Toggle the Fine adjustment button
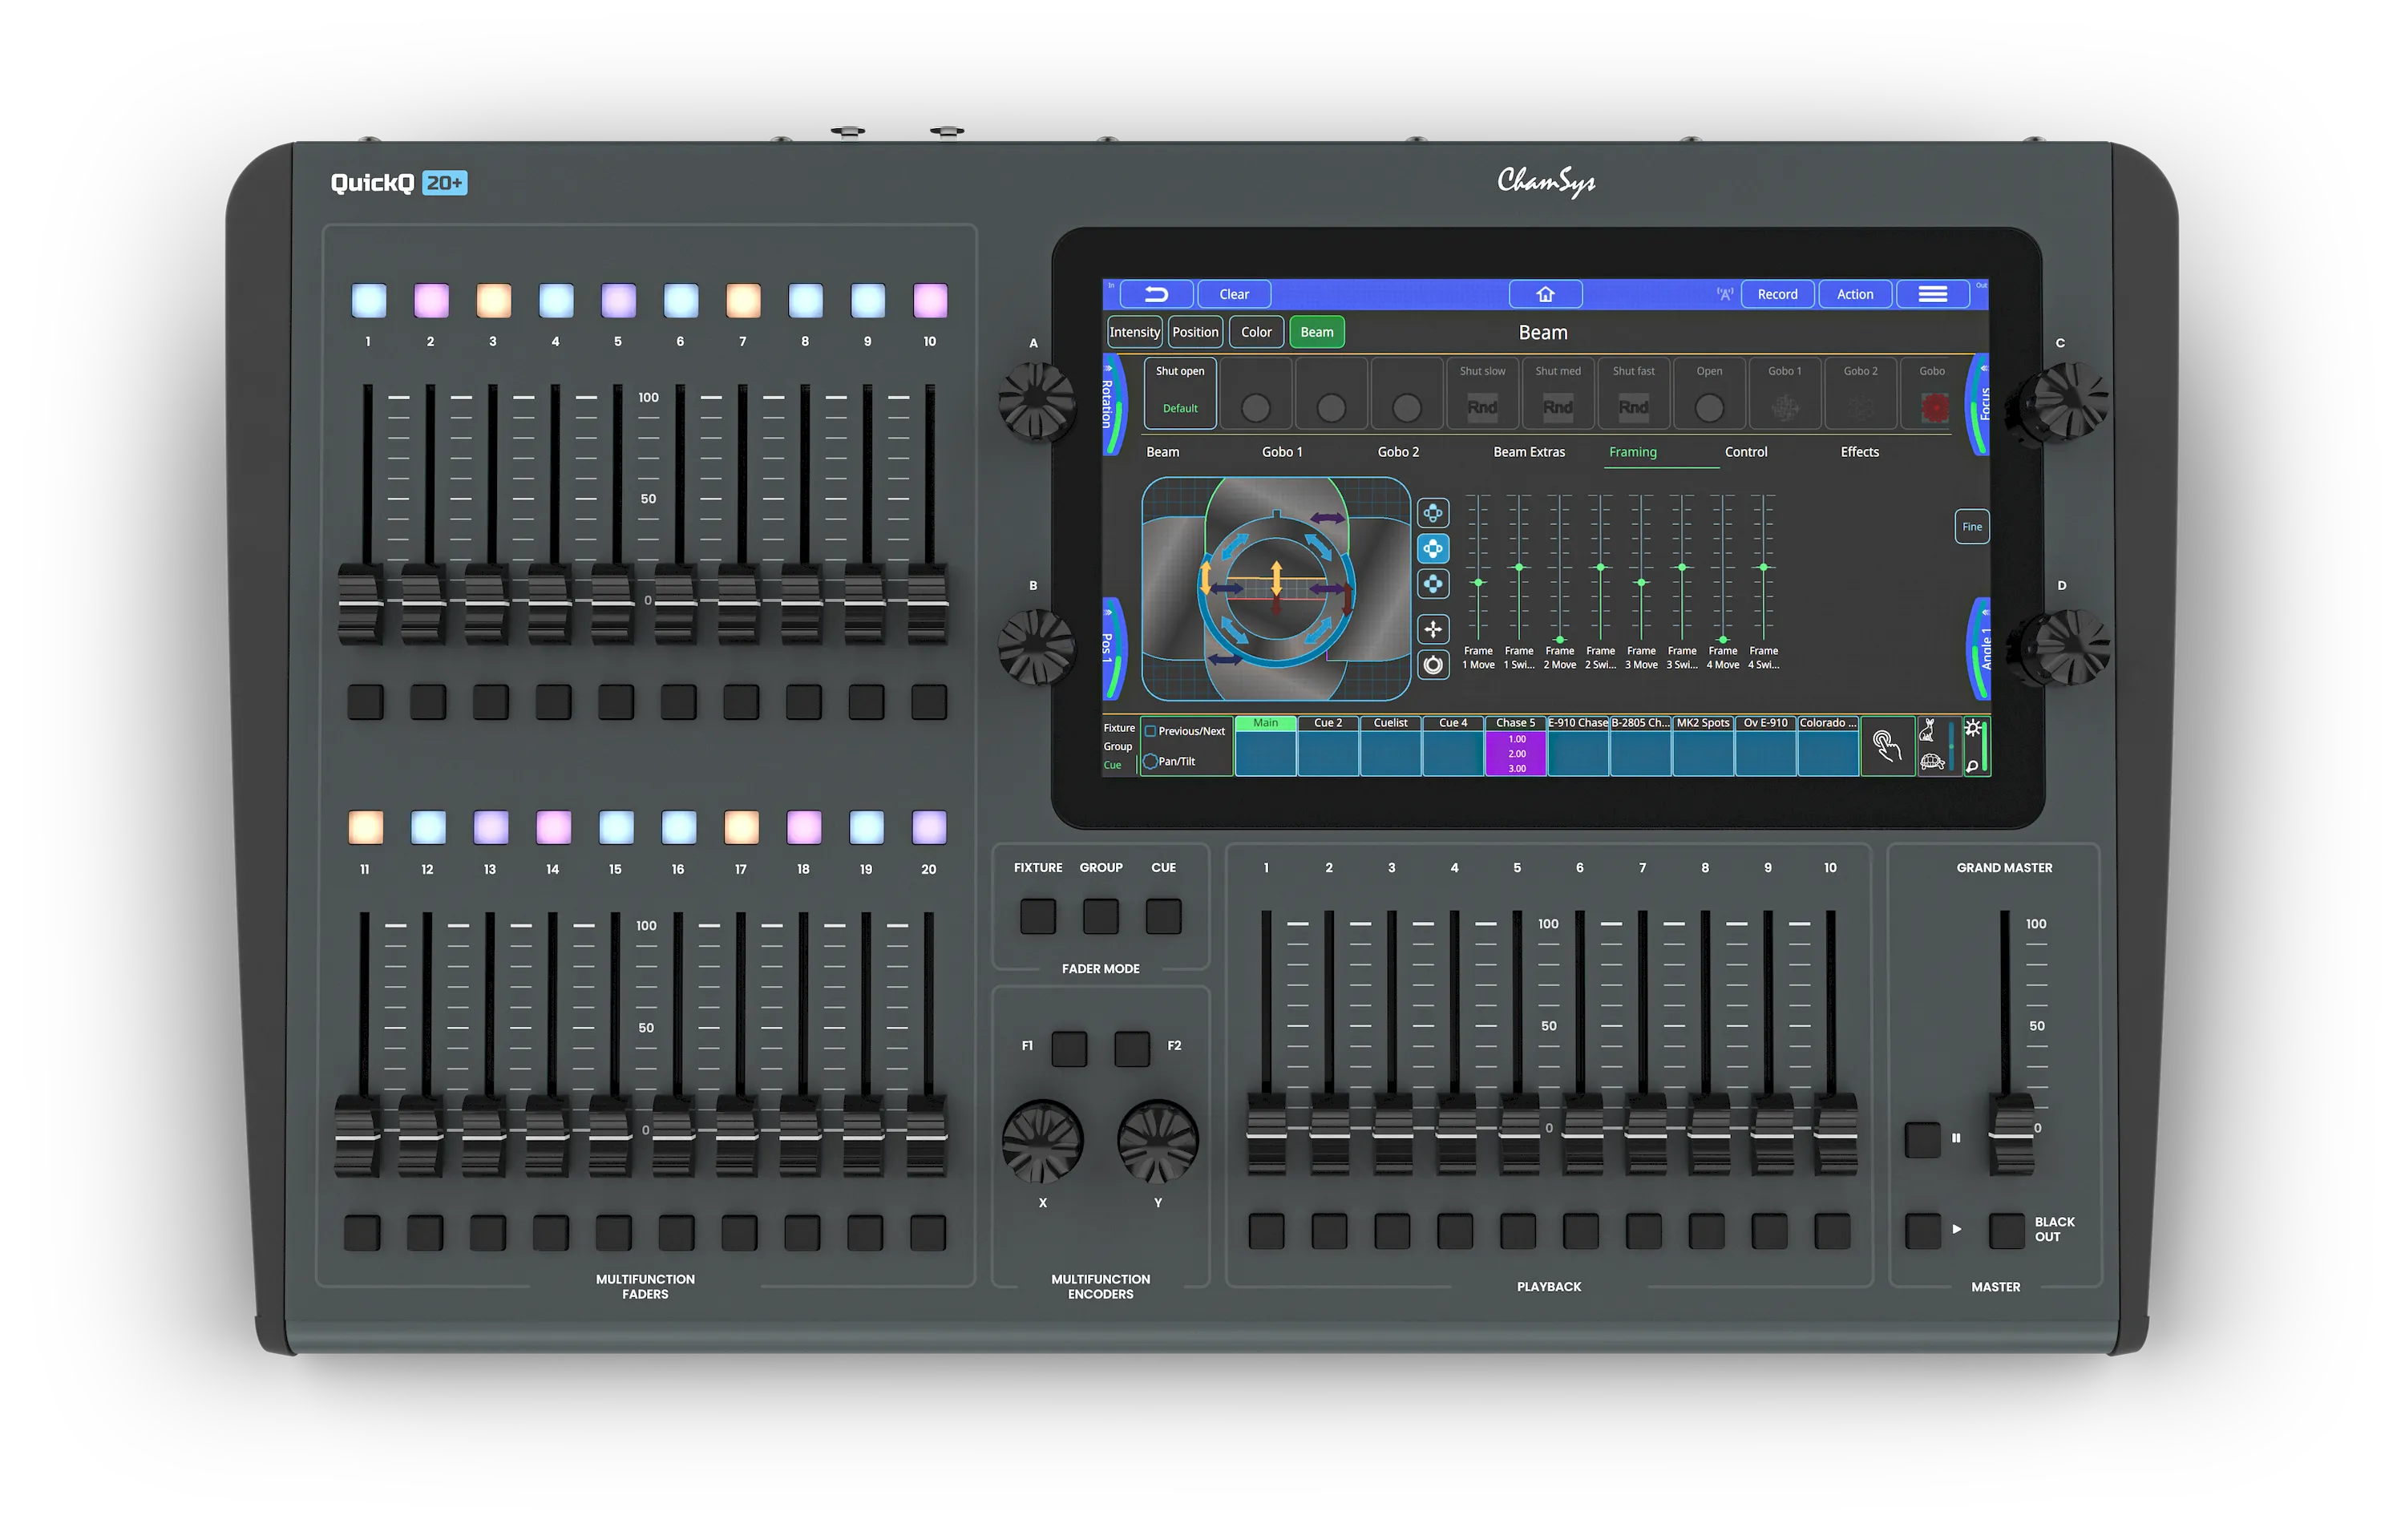 (1971, 527)
